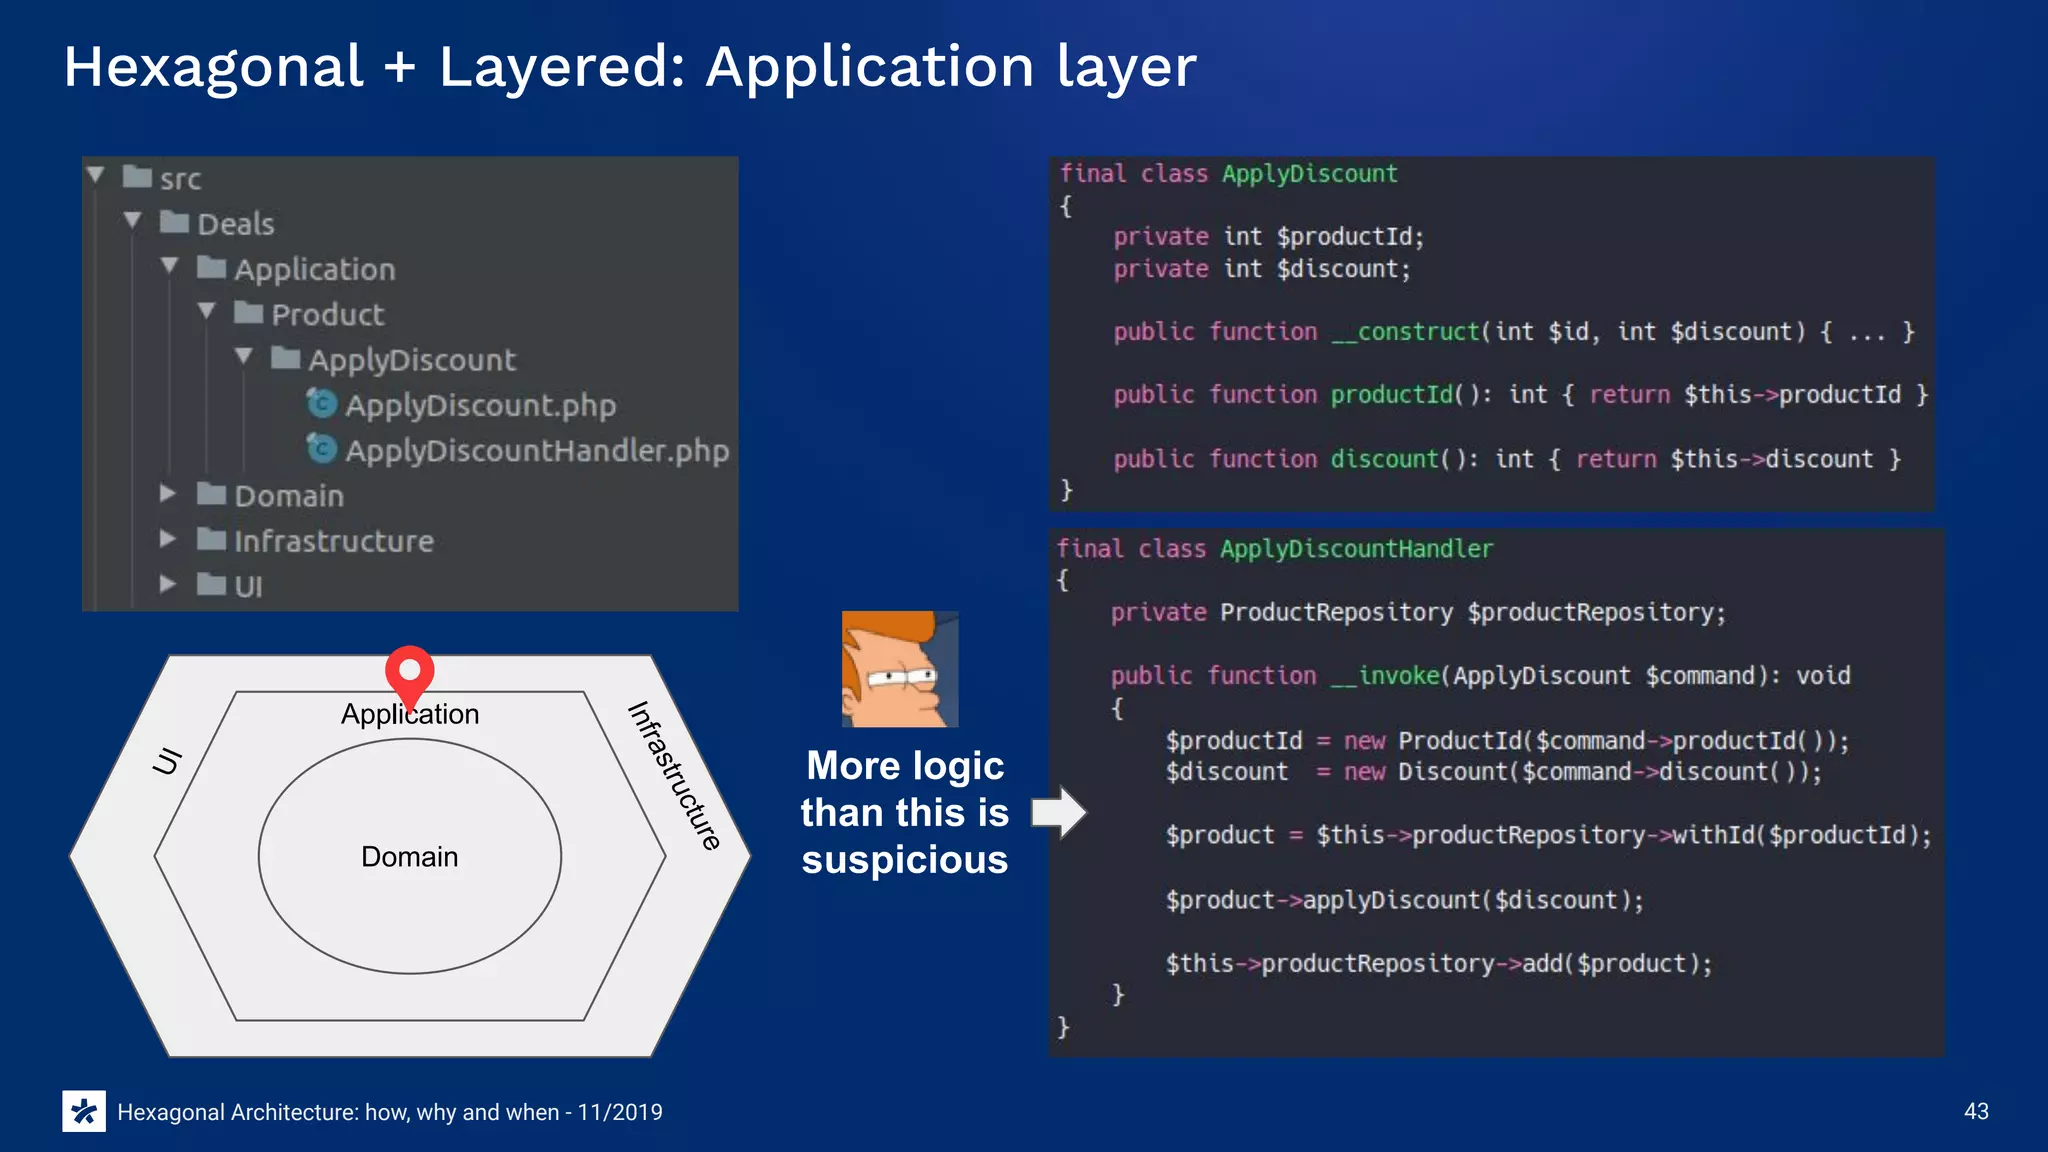The height and width of the screenshot is (1152, 2048).
Task: Select ApplyDiscountHandler.php in file tree
Action: 536,451
